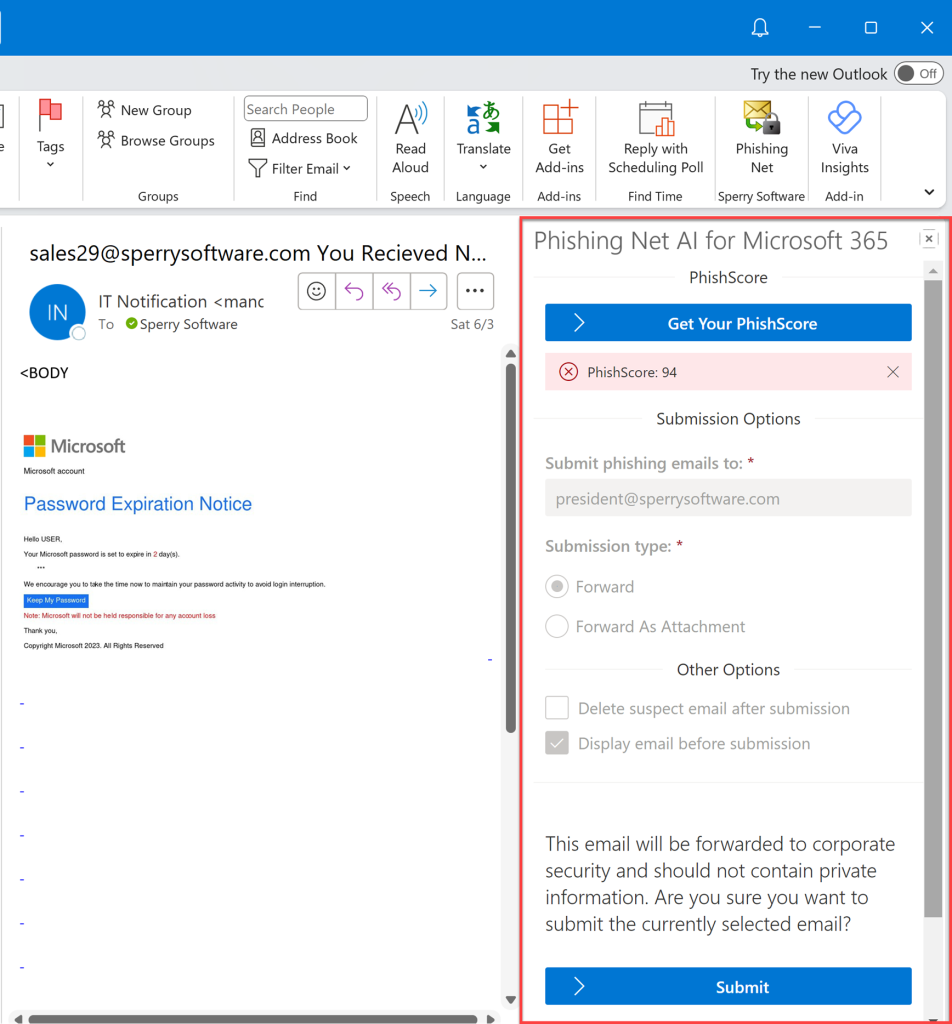The width and height of the screenshot is (952, 1024).
Task: Collapse the ribbon with the chevron
Action: 929,192
